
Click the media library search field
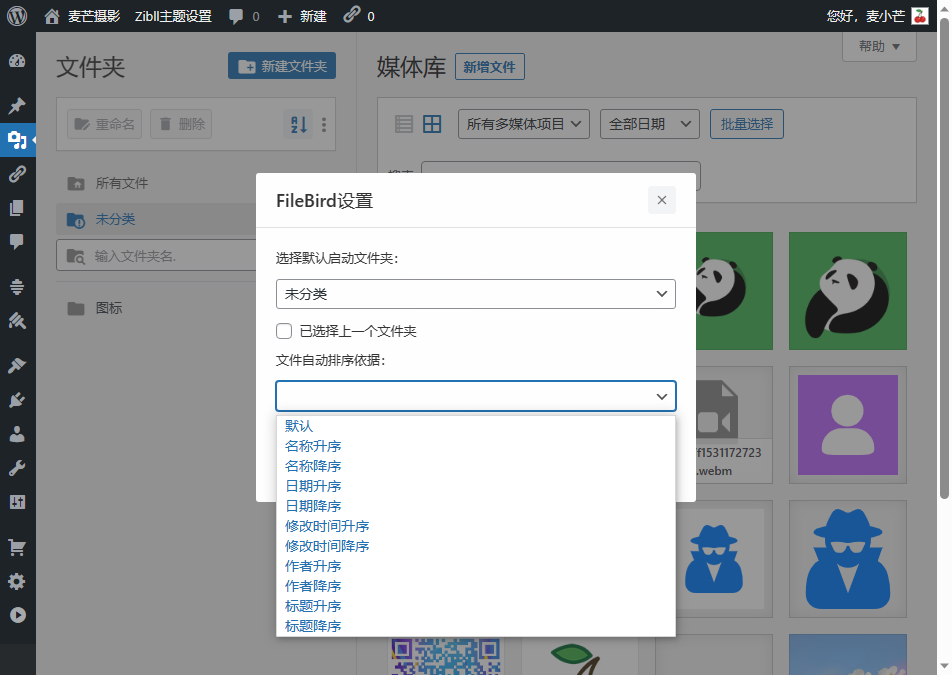point(561,176)
